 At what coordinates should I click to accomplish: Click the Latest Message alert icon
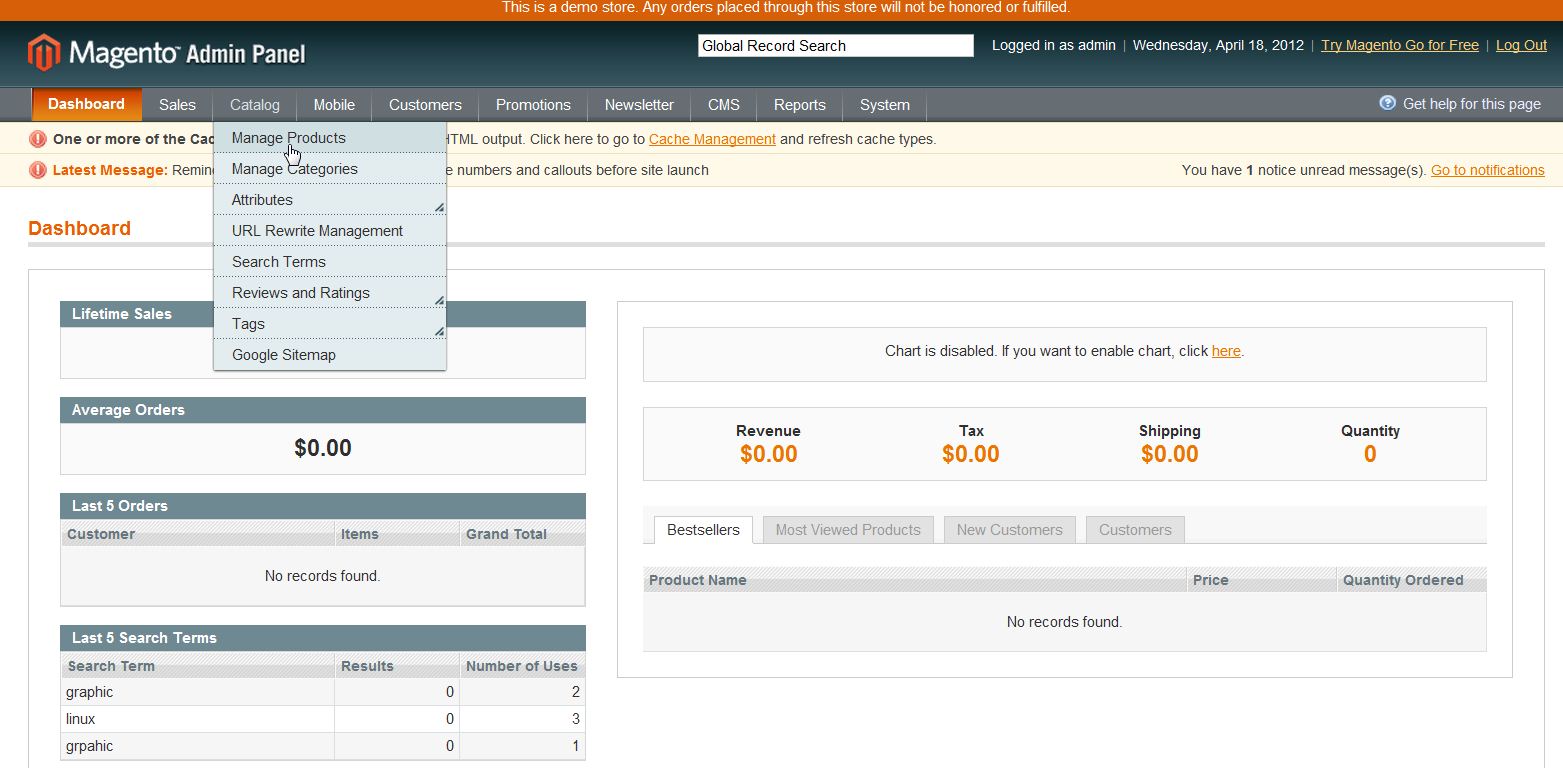[38, 170]
